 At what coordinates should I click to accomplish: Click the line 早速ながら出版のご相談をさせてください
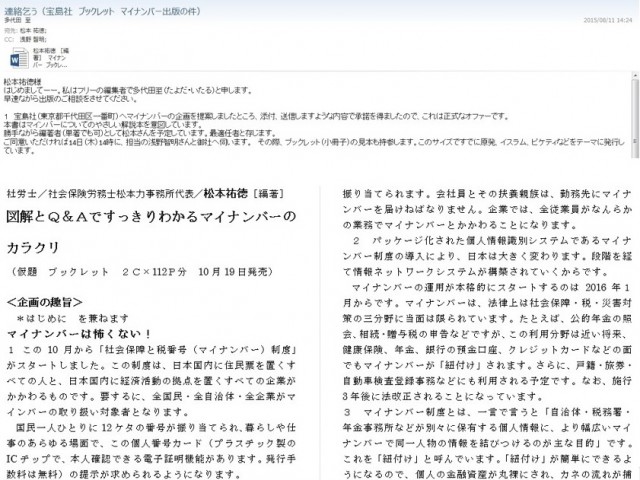click(x=71, y=98)
